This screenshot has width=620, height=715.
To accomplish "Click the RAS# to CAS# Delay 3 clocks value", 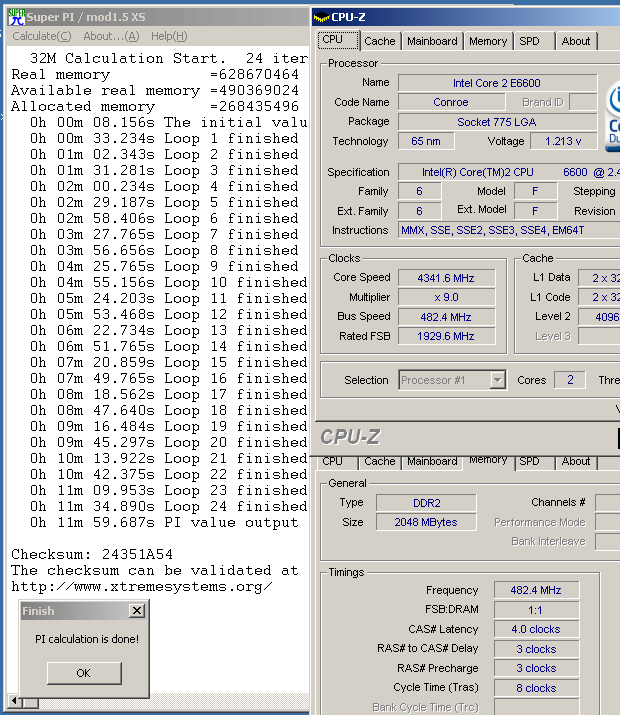I will click(537, 649).
